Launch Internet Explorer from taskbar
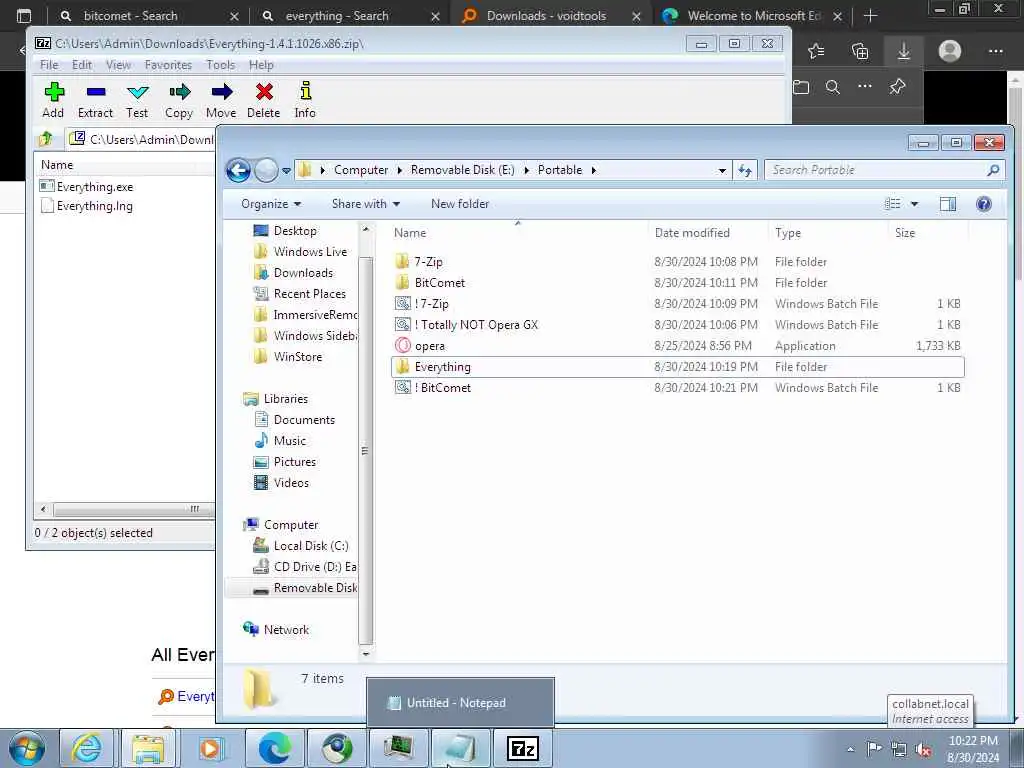This screenshot has width=1024, height=768. tap(86, 748)
